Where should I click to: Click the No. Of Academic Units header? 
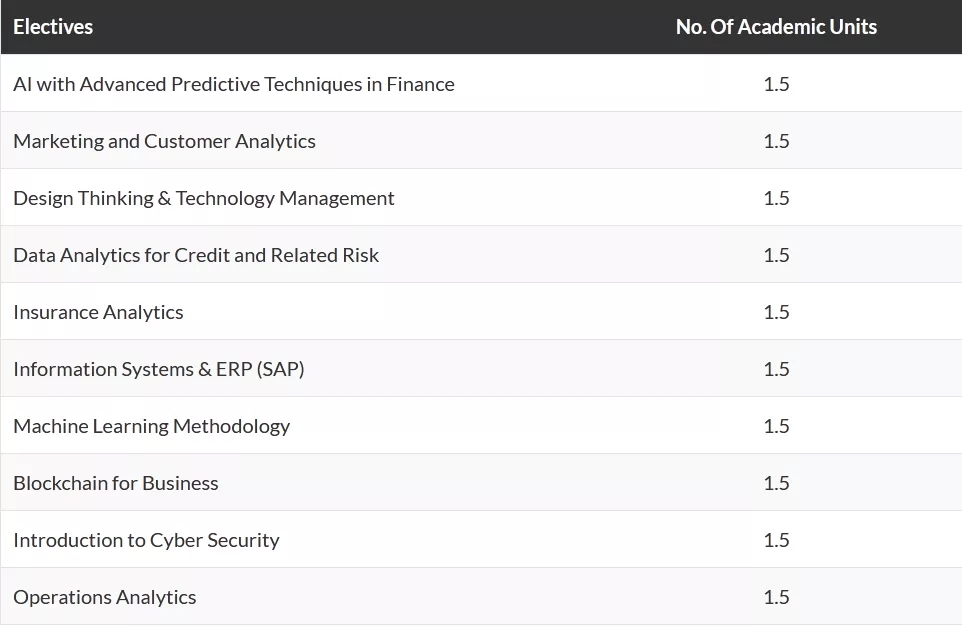point(776,27)
